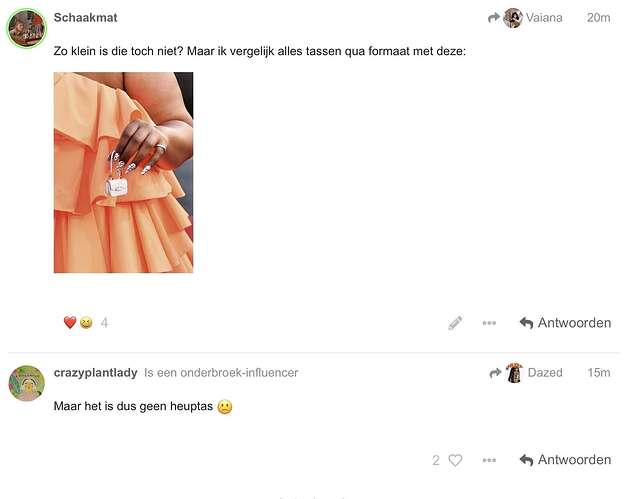Reply to crazyplantlady's post via Antwoorden
The image size is (643, 499).
[565, 460]
